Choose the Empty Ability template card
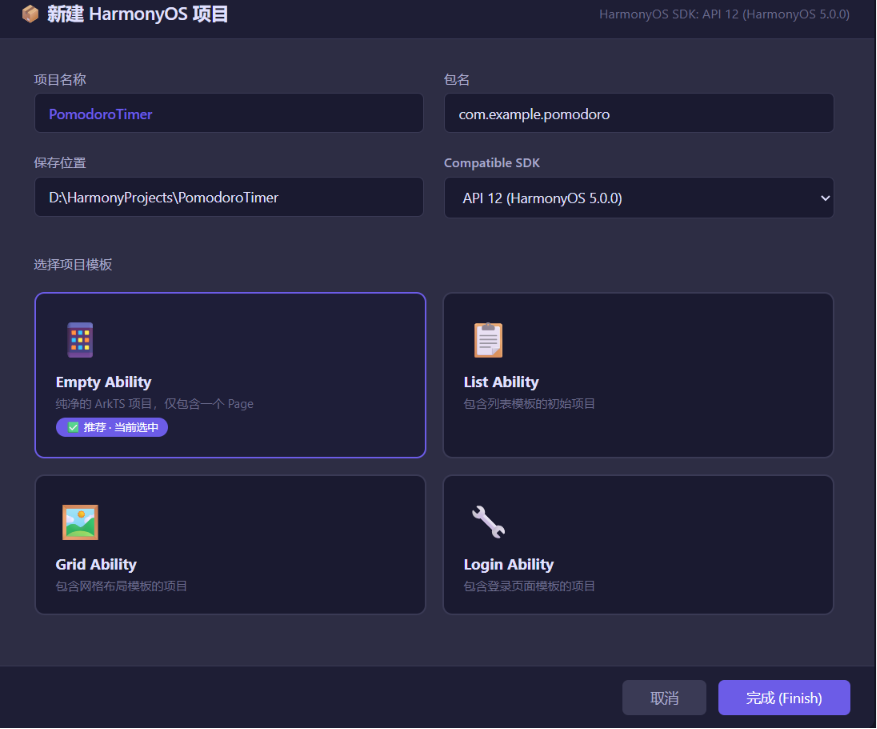Image resolution: width=877 pixels, height=729 pixels. 230,375
